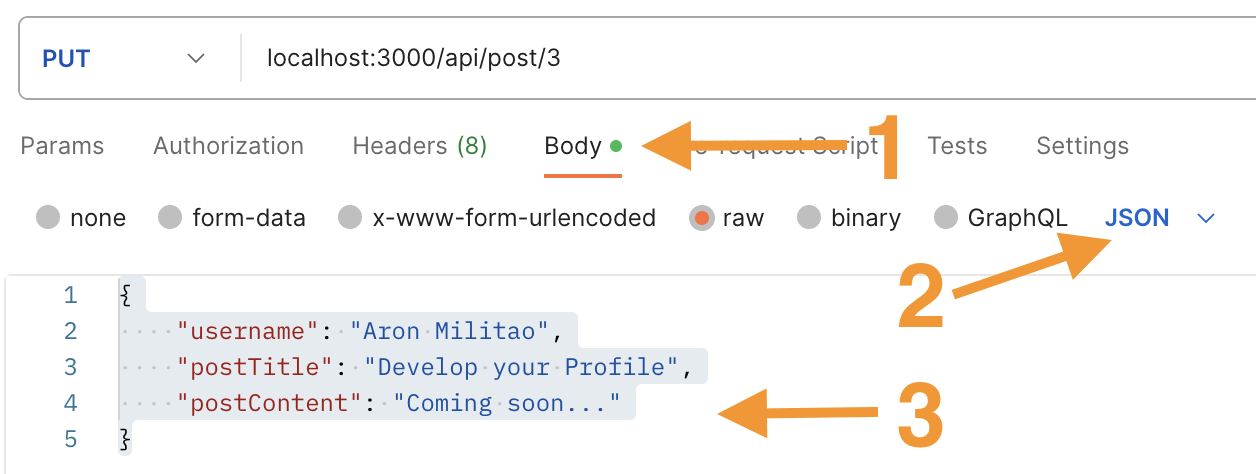Click the chevron next to JSON
Image resolution: width=1256 pixels, height=474 pixels.
pyautogui.click(x=1206, y=218)
